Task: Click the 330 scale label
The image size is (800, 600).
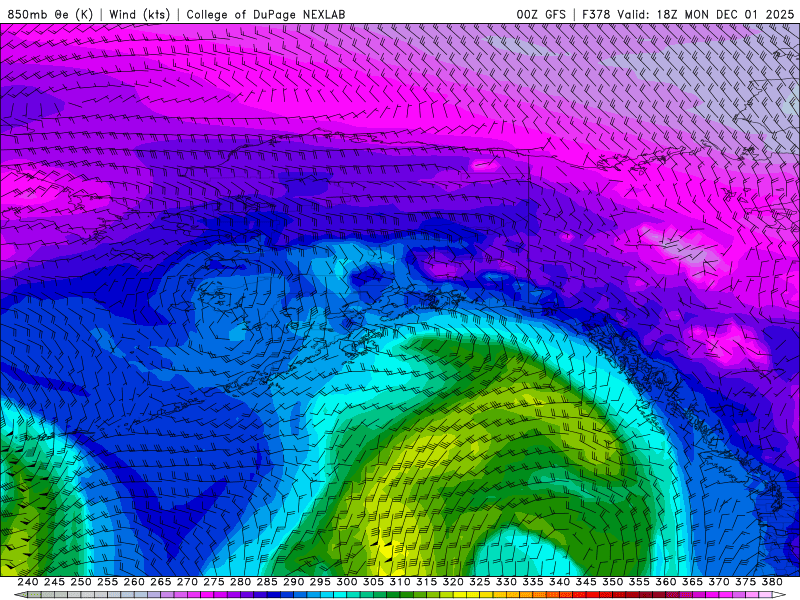Action: click(506, 582)
